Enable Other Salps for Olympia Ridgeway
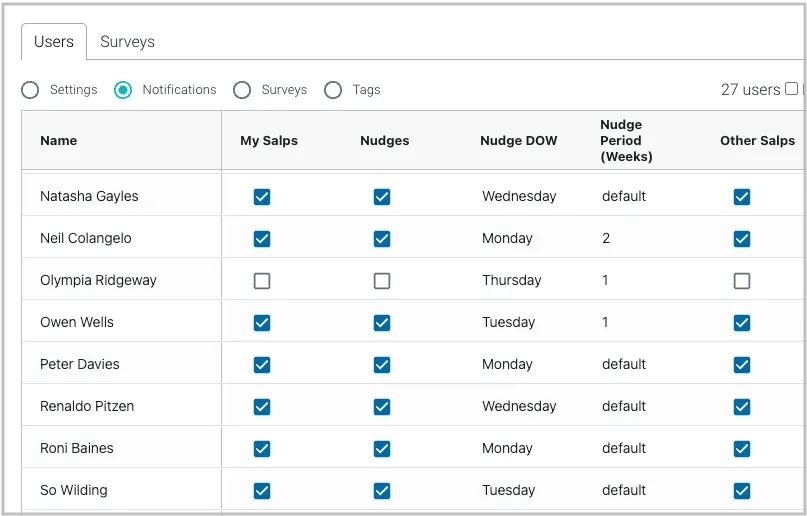The image size is (807, 516). [x=742, y=281]
